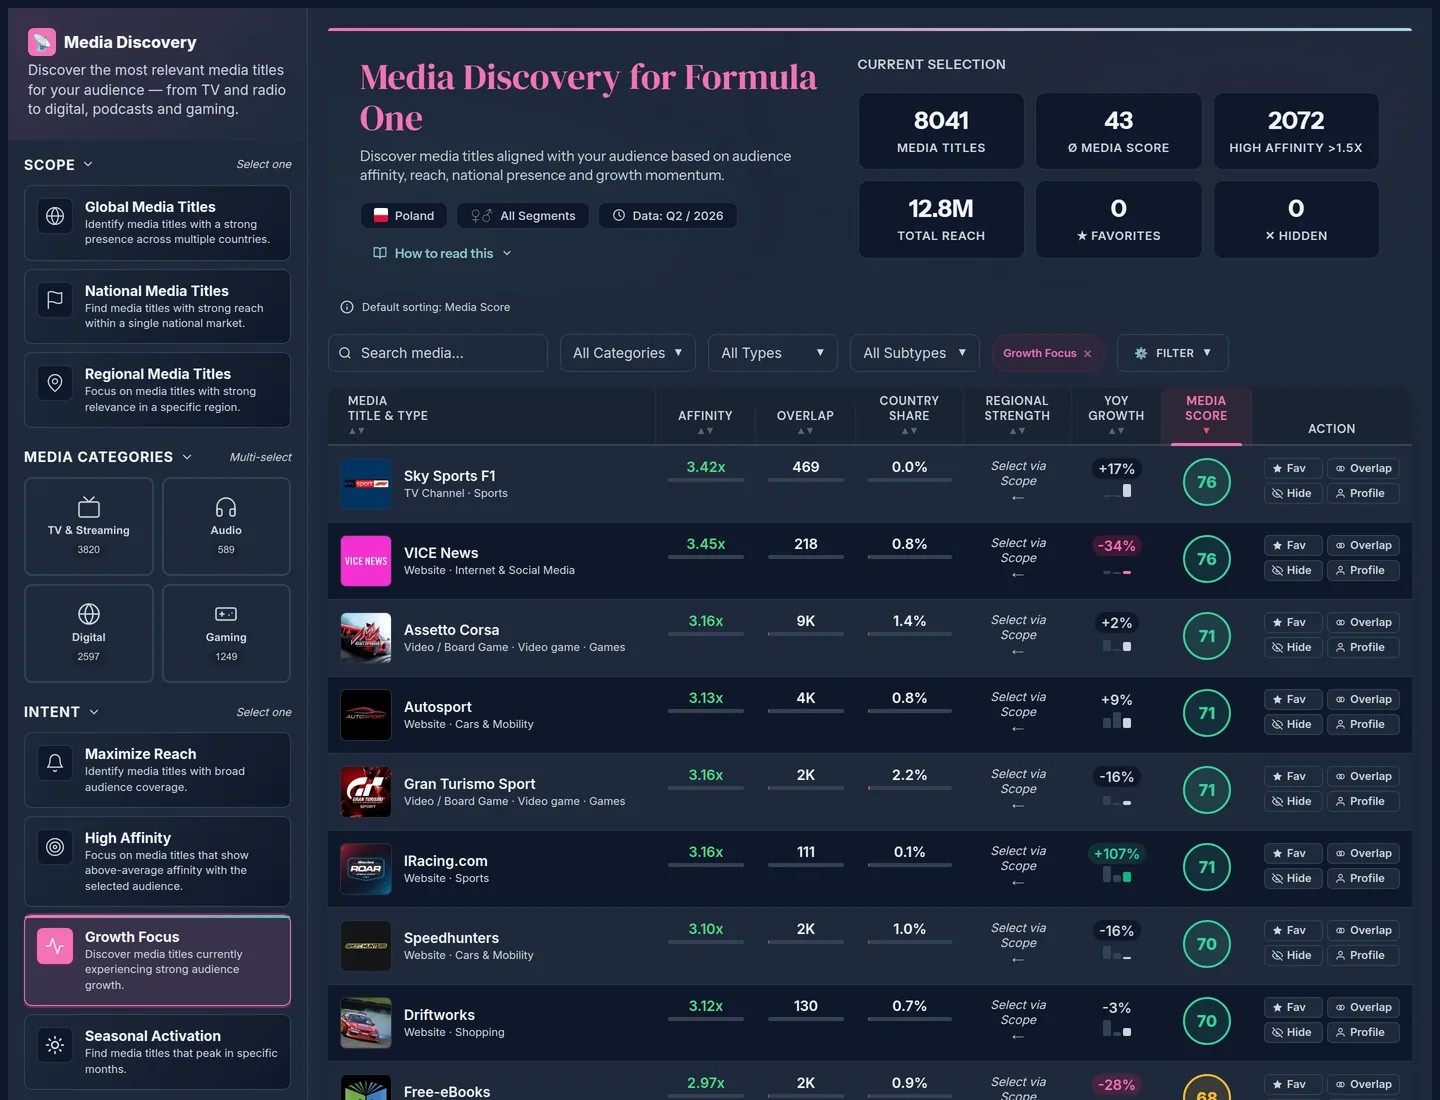Collapse the MEDIA CATEGORIES section
1440x1100 pixels.
tap(108, 457)
